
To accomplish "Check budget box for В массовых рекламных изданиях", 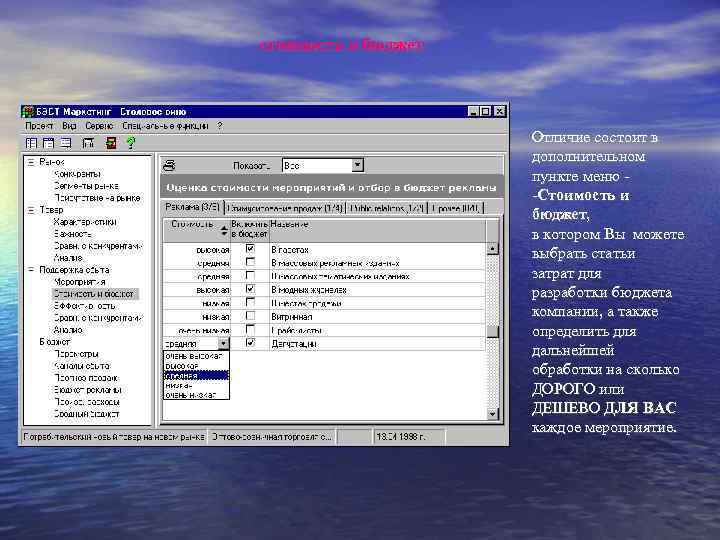I will (x=250, y=262).
